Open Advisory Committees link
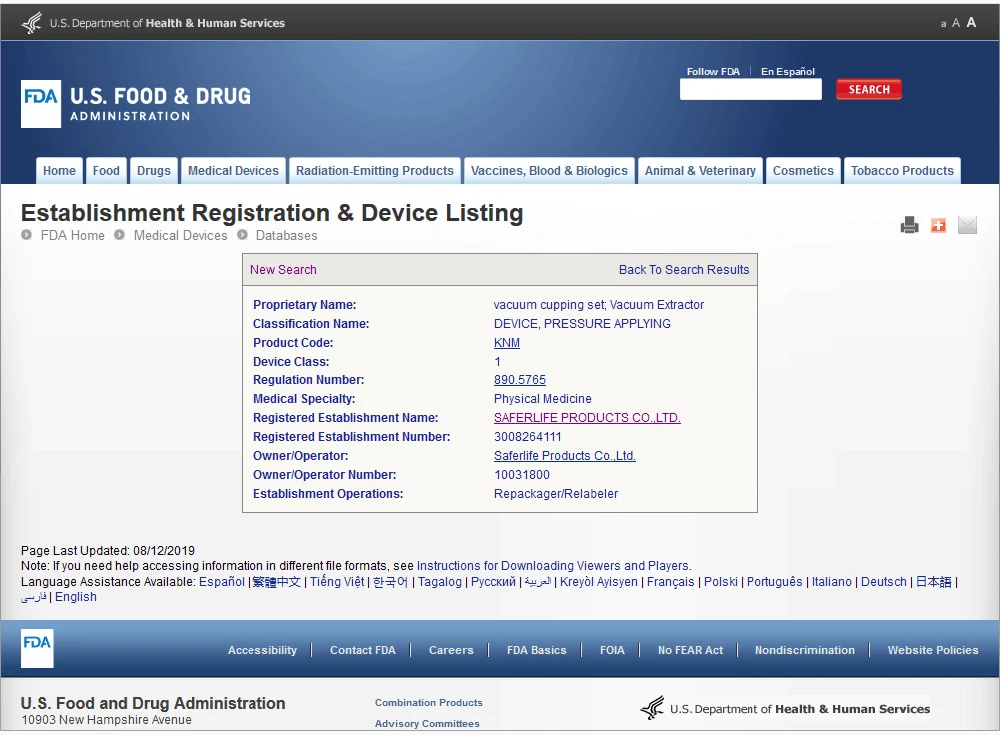The height and width of the screenshot is (735, 1000). (x=427, y=724)
